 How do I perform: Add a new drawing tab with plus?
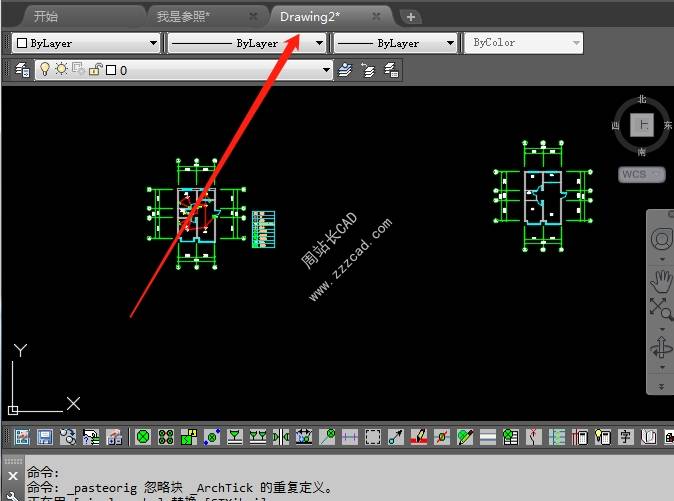click(411, 17)
